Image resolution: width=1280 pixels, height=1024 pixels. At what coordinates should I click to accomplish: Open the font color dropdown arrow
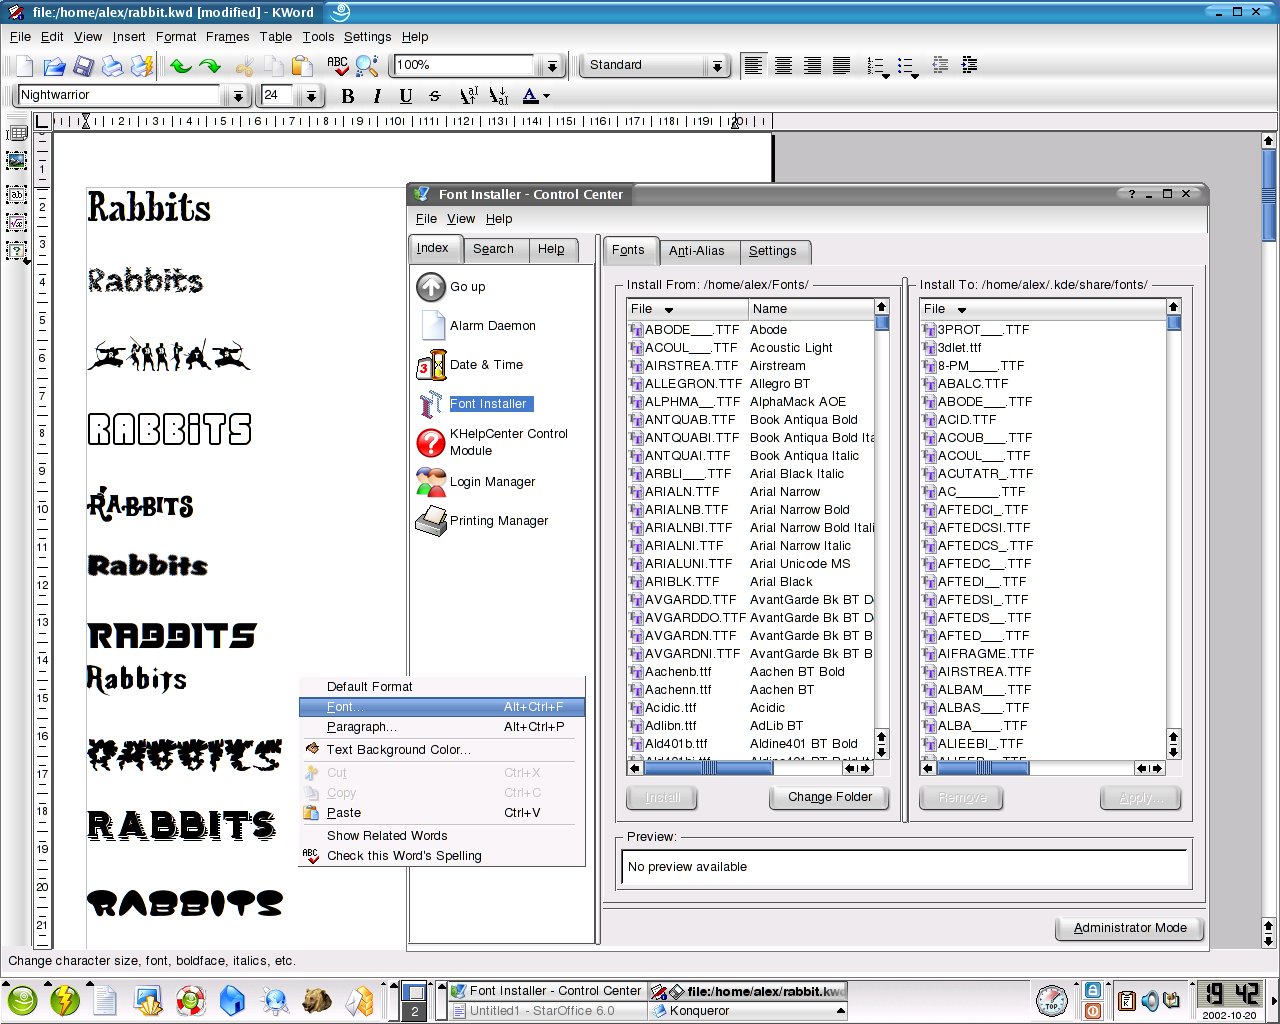click(546, 97)
